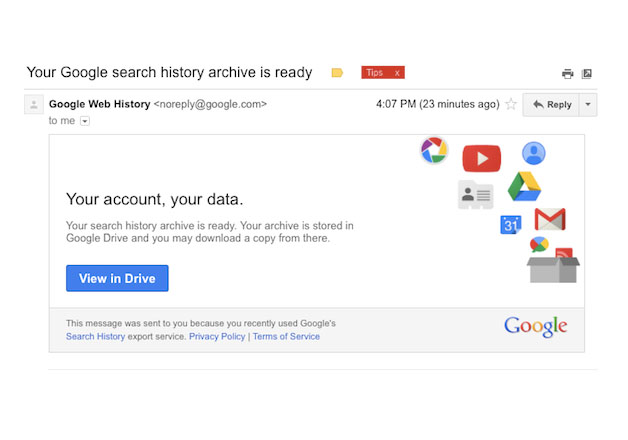Open the Search History link
628x440 pixels.
(x=95, y=336)
